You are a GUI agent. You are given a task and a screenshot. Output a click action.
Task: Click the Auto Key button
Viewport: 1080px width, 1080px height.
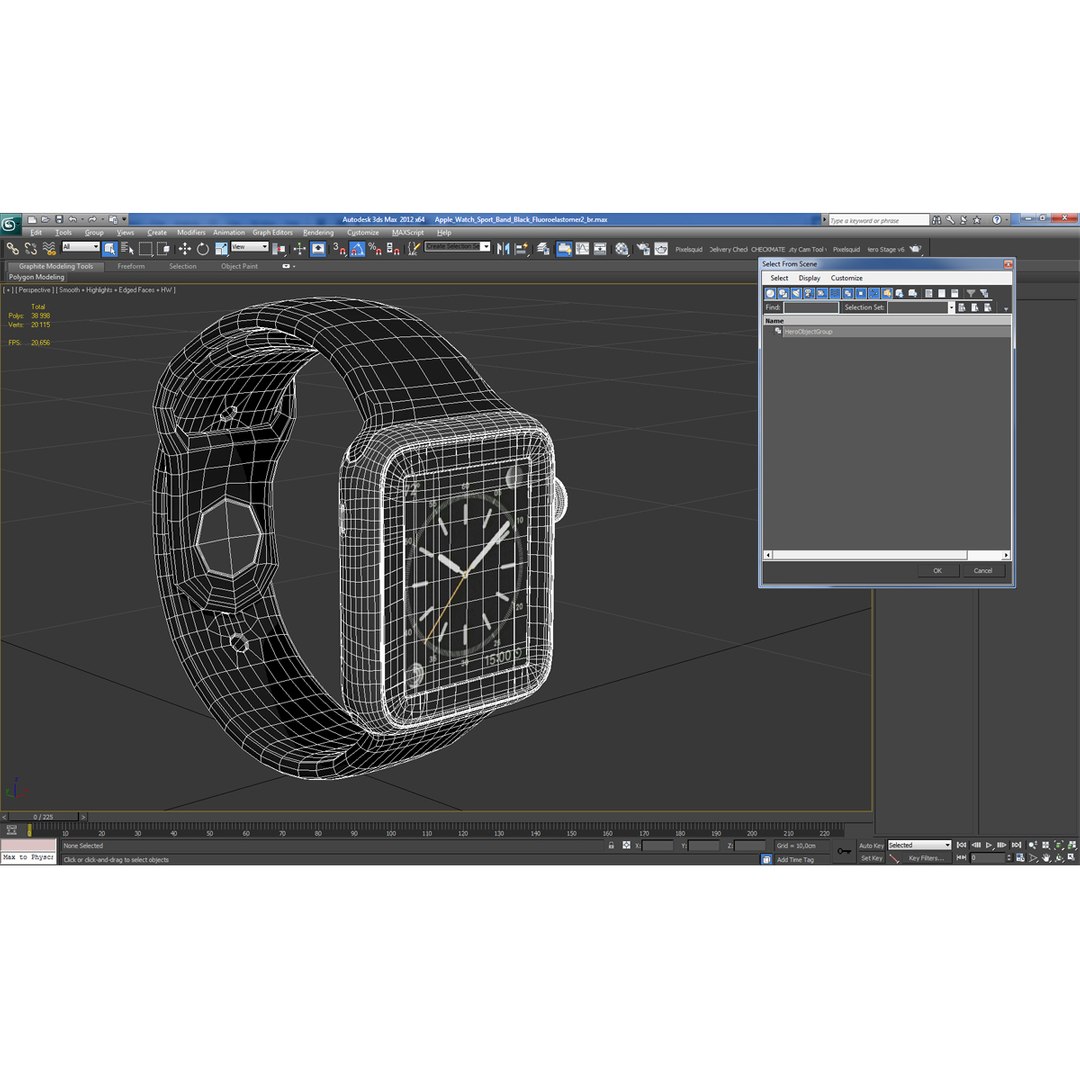click(871, 846)
